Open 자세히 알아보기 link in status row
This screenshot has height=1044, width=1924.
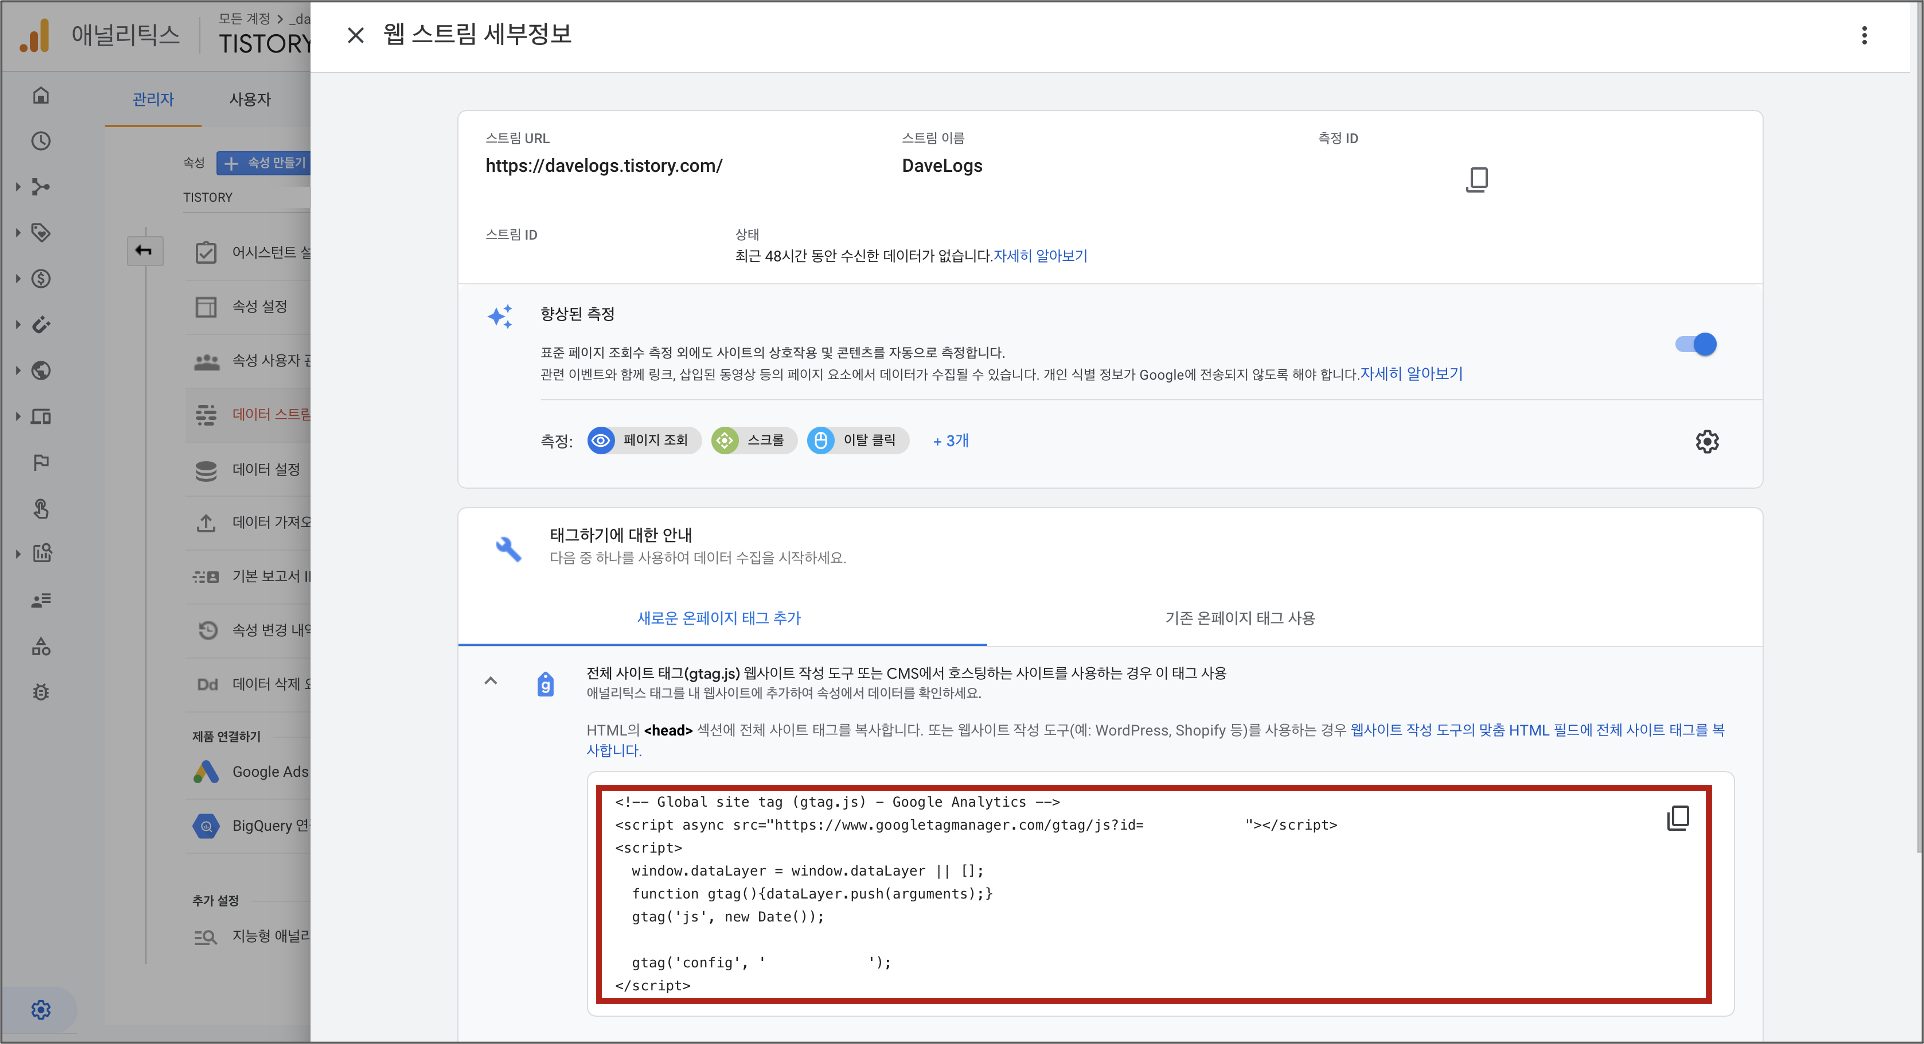(x=1040, y=256)
